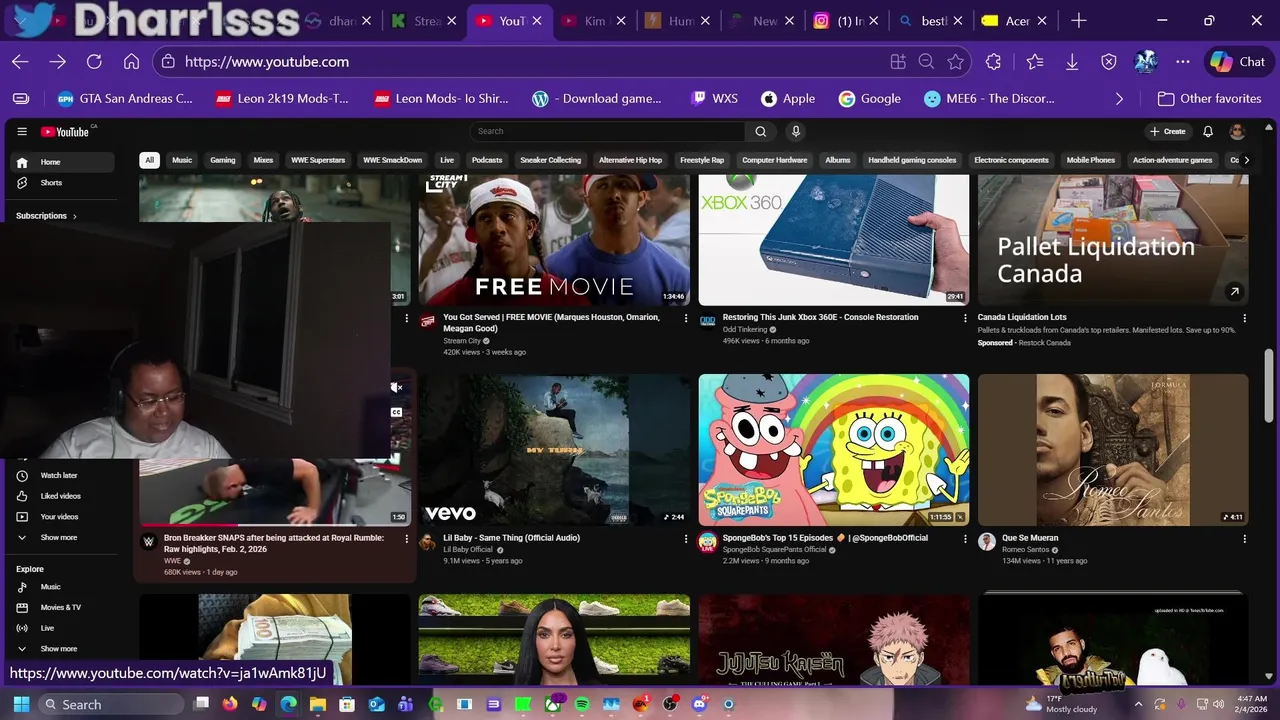
Task: Show more bookmarks with the chevron
Action: (1119, 99)
